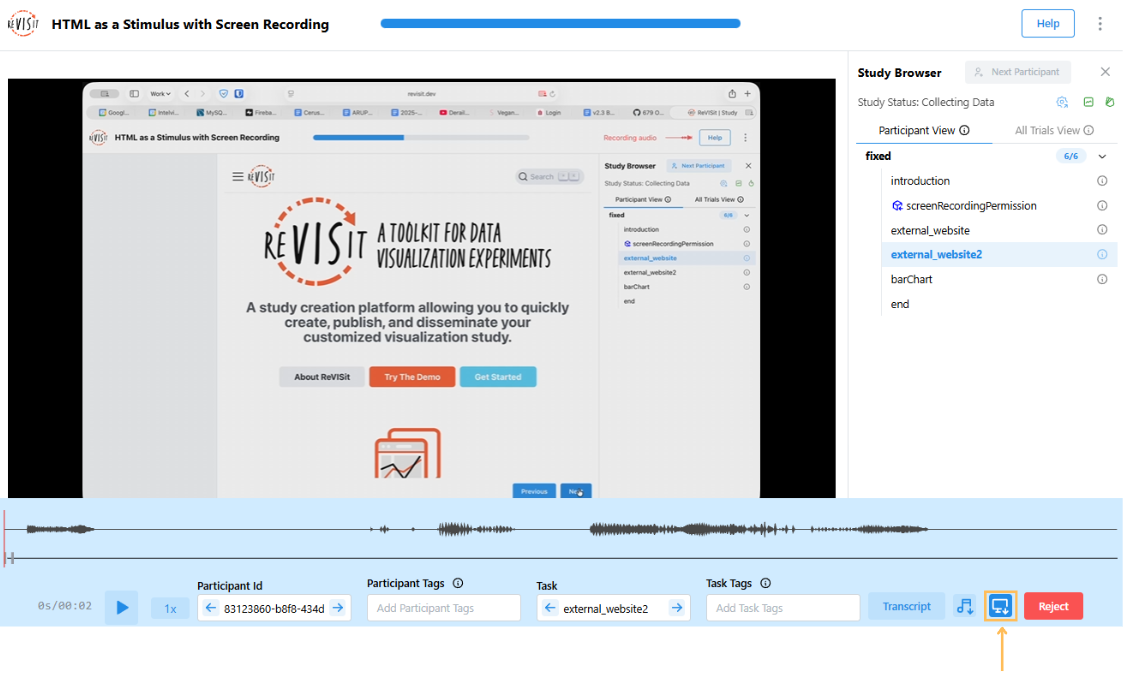1125x677 pixels.
Task: Open the study settings gear icon
Action: pyautogui.click(x=1062, y=102)
